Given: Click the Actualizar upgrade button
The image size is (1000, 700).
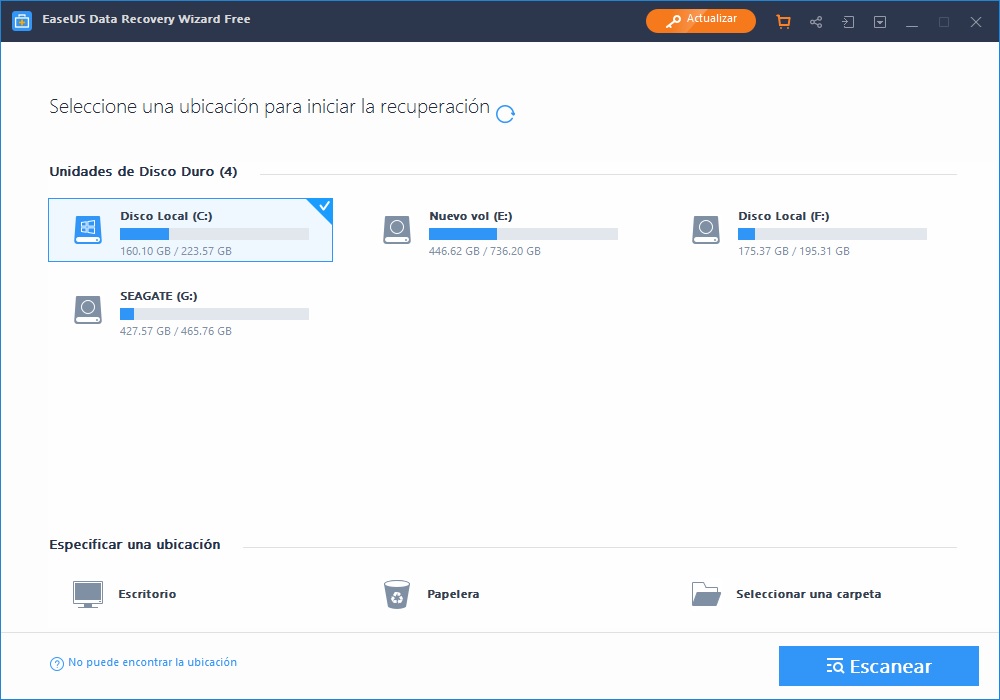Looking at the screenshot, I should pyautogui.click(x=700, y=20).
